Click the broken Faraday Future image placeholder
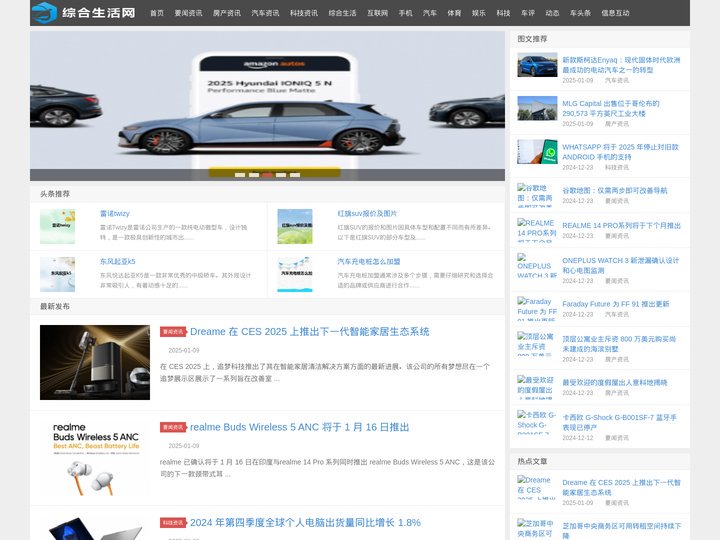Screen dimensions: 720x540 (x=537, y=309)
